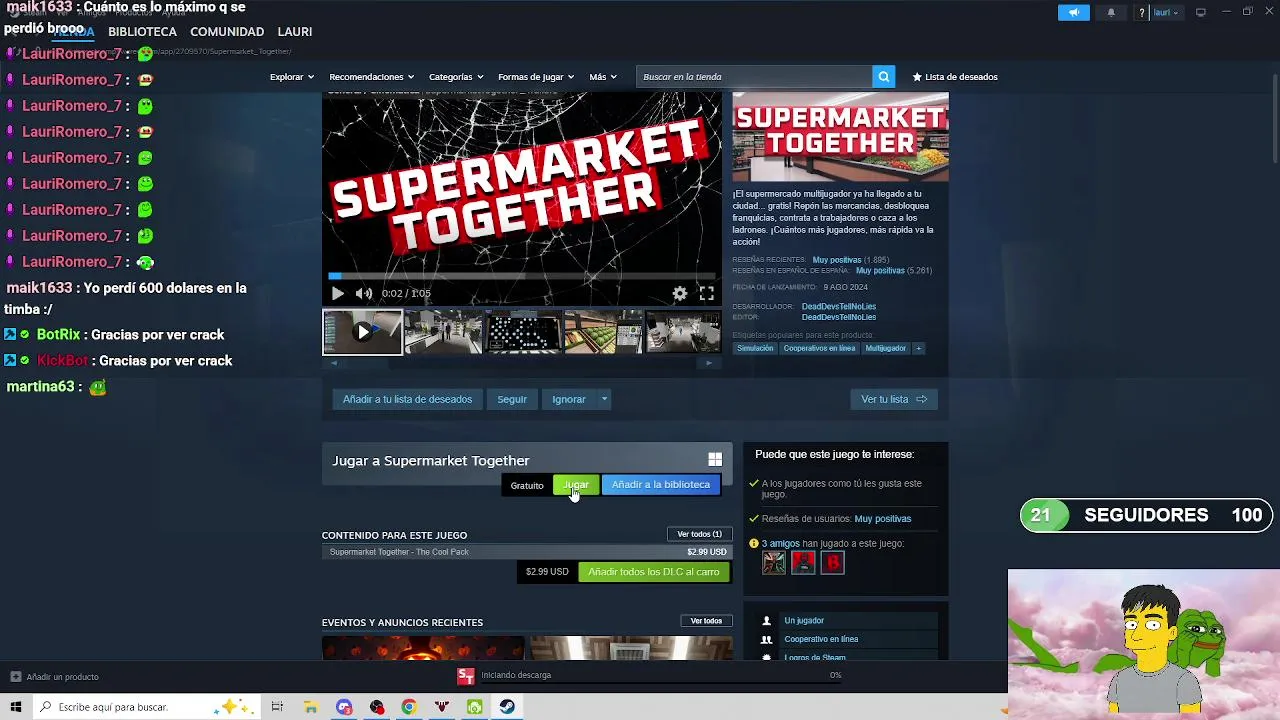Viewport: 1280px width, 720px height.
Task: Select the fourth screenshot thumbnail
Action: coord(603,332)
